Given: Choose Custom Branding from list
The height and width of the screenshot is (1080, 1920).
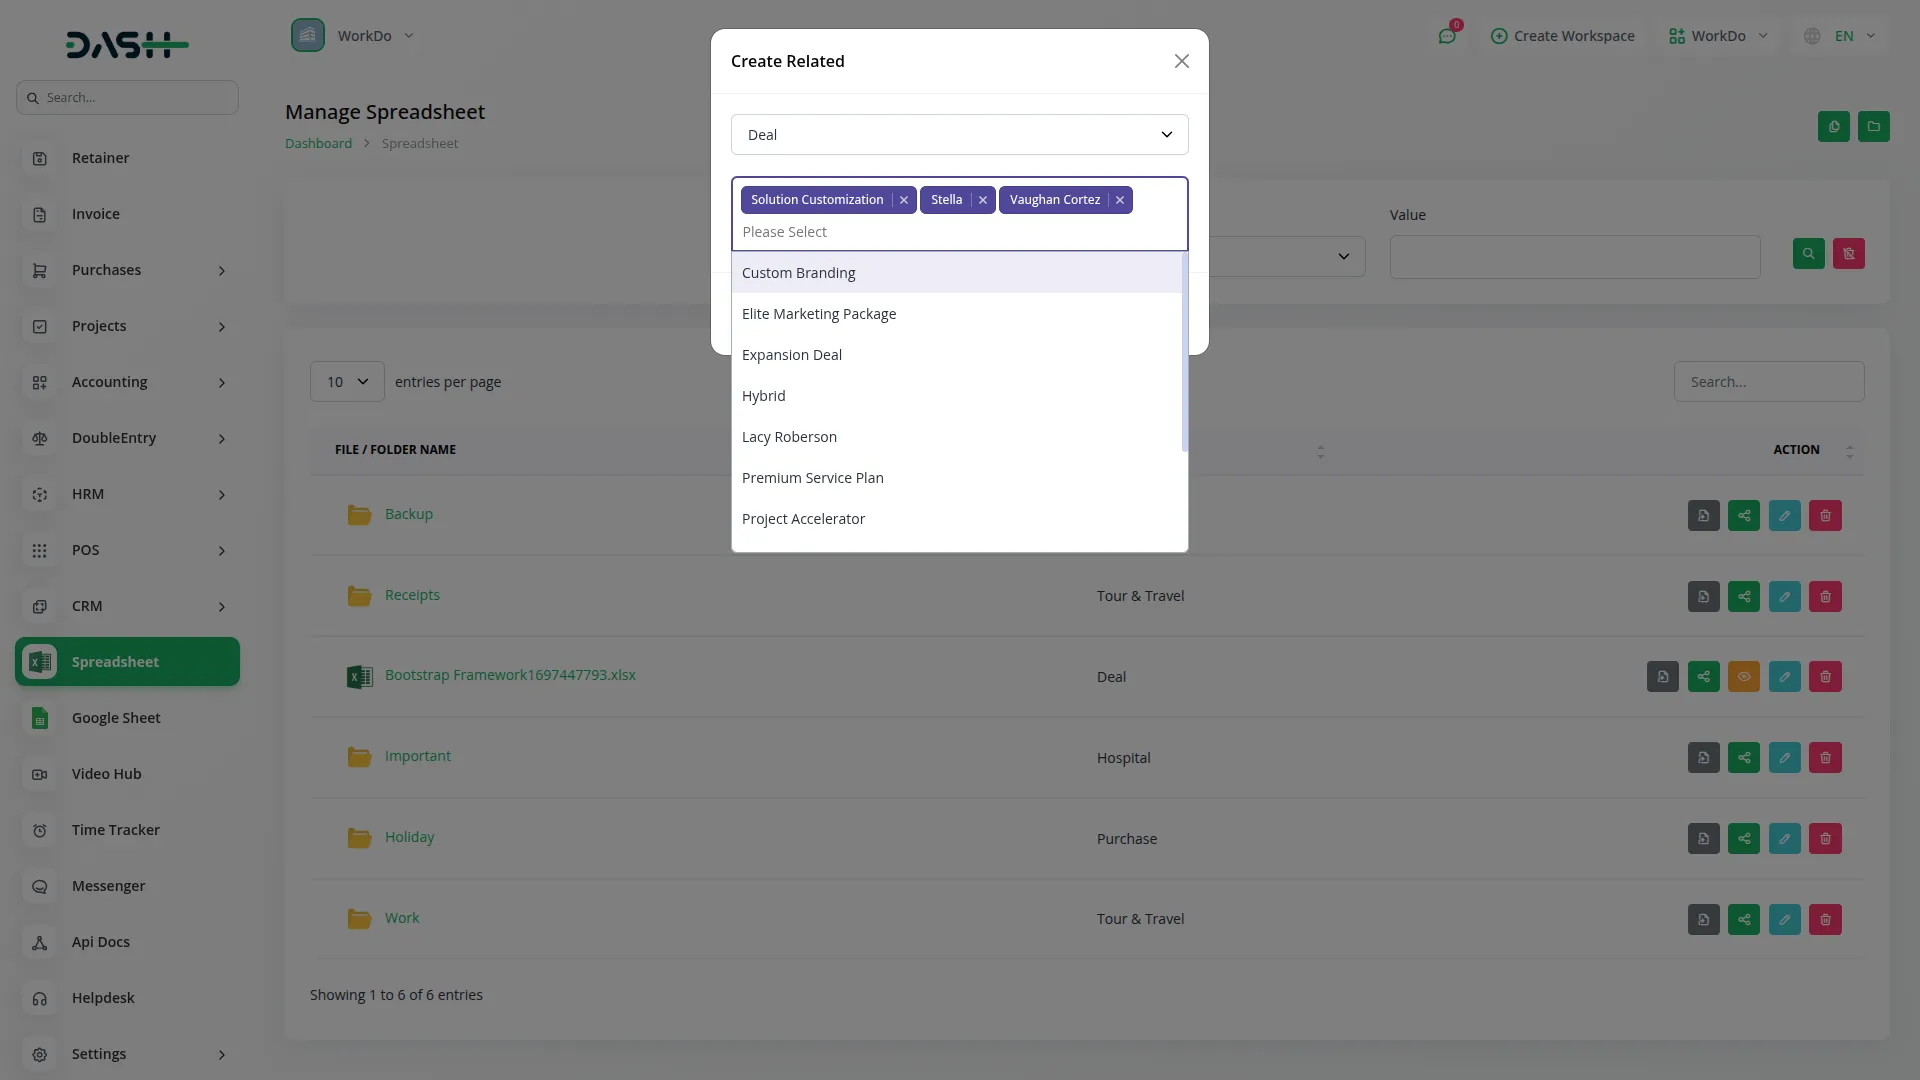Looking at the screenshot, I should click(799, 273).
